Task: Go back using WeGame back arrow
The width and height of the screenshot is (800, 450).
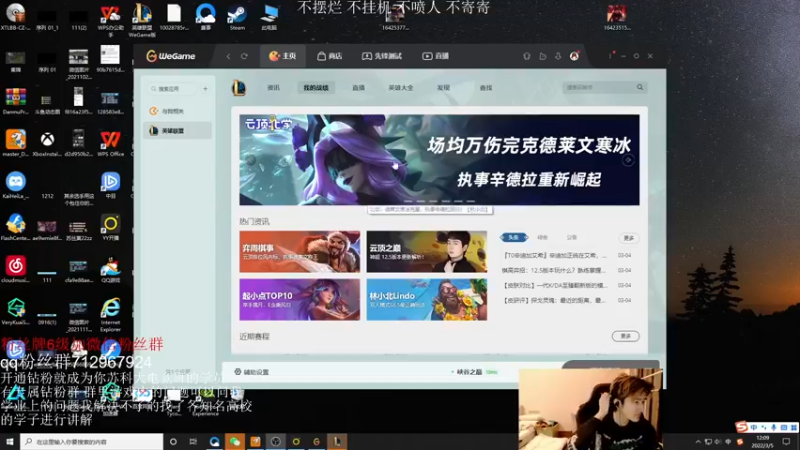Action: pos(228,56)
